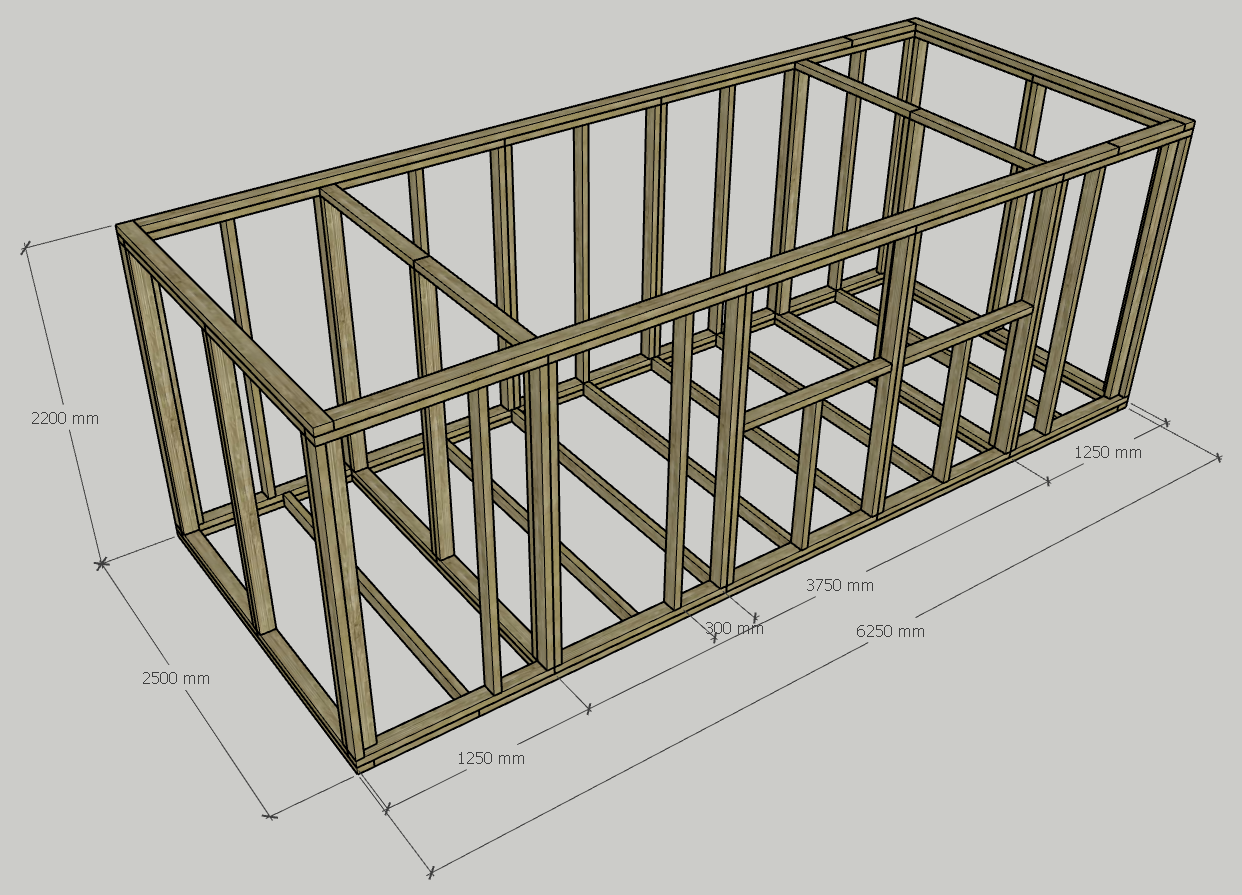The width and height of the screenshot is (1242, 895).
Task: Select the partition top beam nearest the 2200 mm side
Action: click(430, 267)
